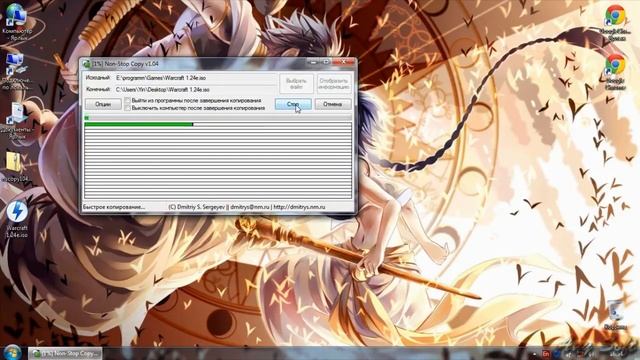Click the Отмена cancel button
The image size is (640, 360).
point(333,104)
